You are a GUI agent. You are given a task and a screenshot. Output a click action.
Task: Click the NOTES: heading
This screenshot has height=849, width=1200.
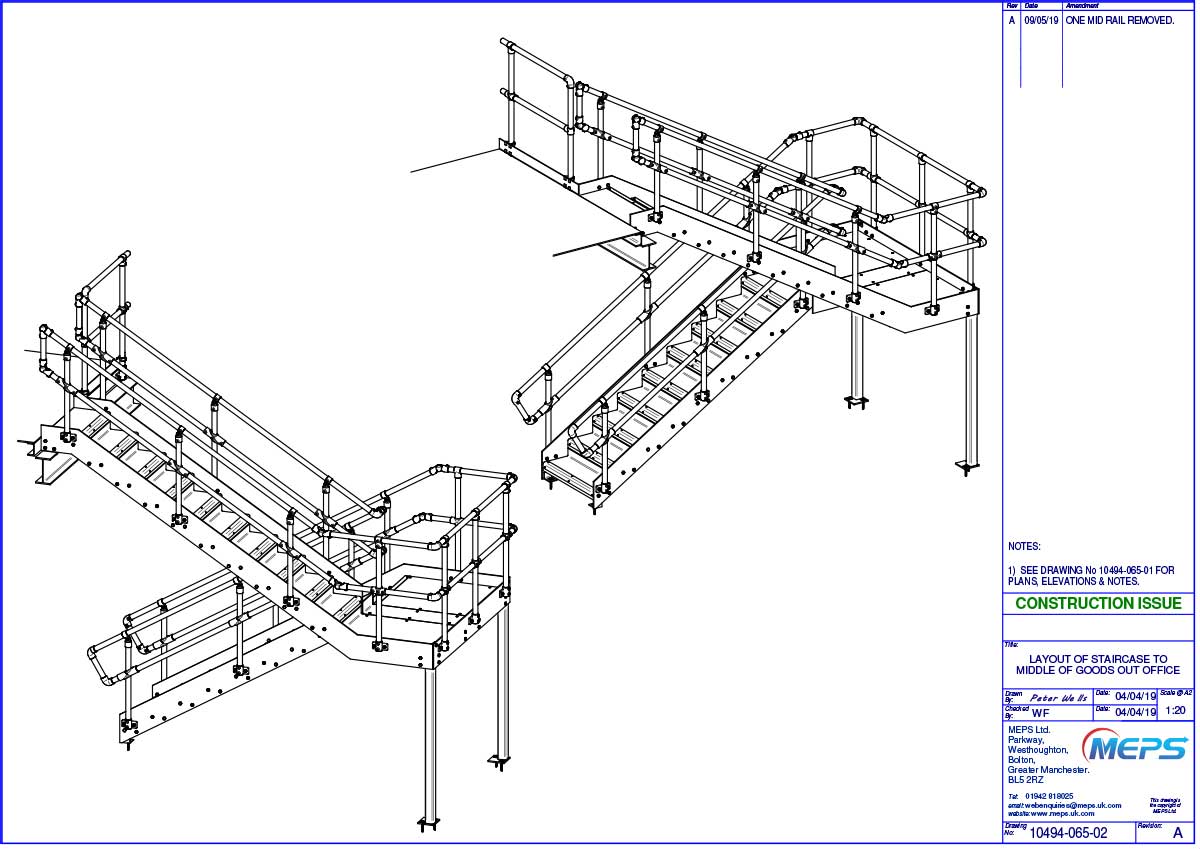(1024, 547)
